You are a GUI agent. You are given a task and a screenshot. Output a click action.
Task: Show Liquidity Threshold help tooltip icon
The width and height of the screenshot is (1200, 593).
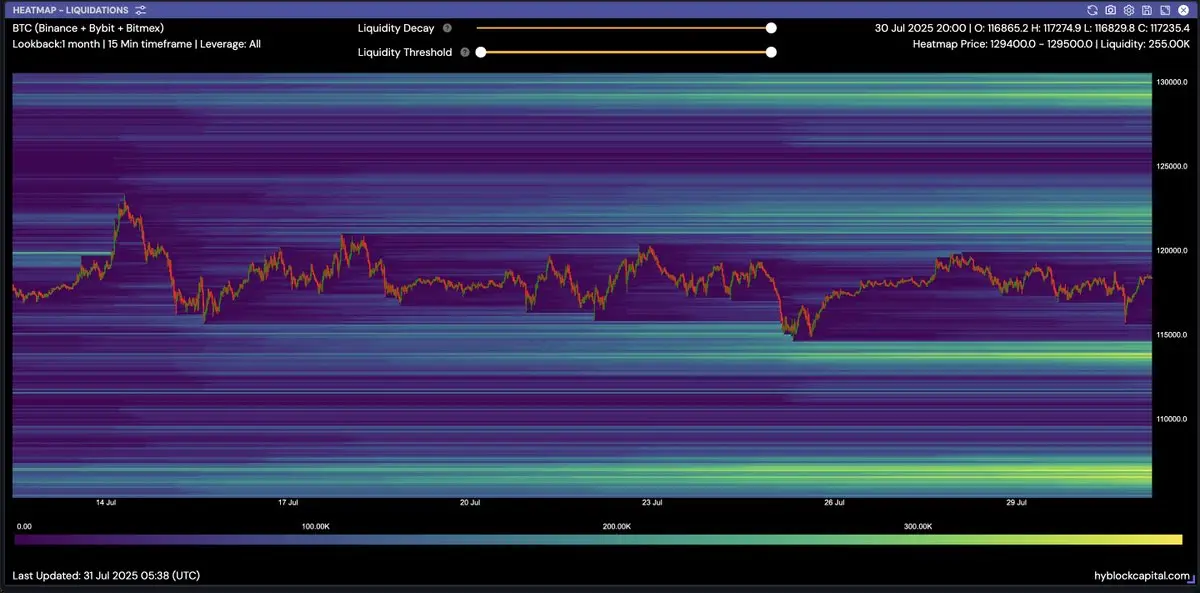[x=465, y=52]
